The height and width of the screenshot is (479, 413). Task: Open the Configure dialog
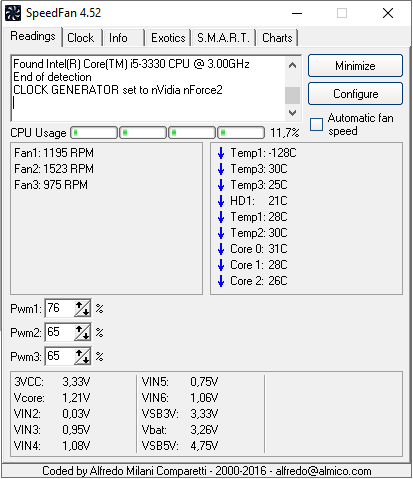click(x=355, y=94)
